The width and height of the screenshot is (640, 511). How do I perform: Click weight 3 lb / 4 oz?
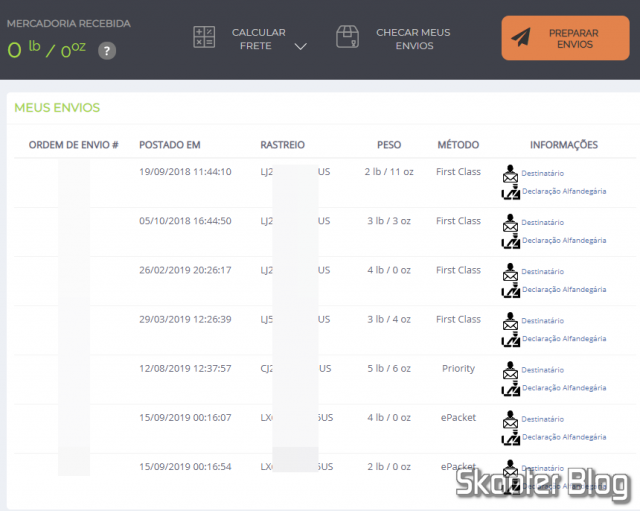pyautogui.click(x=389, y=319)
